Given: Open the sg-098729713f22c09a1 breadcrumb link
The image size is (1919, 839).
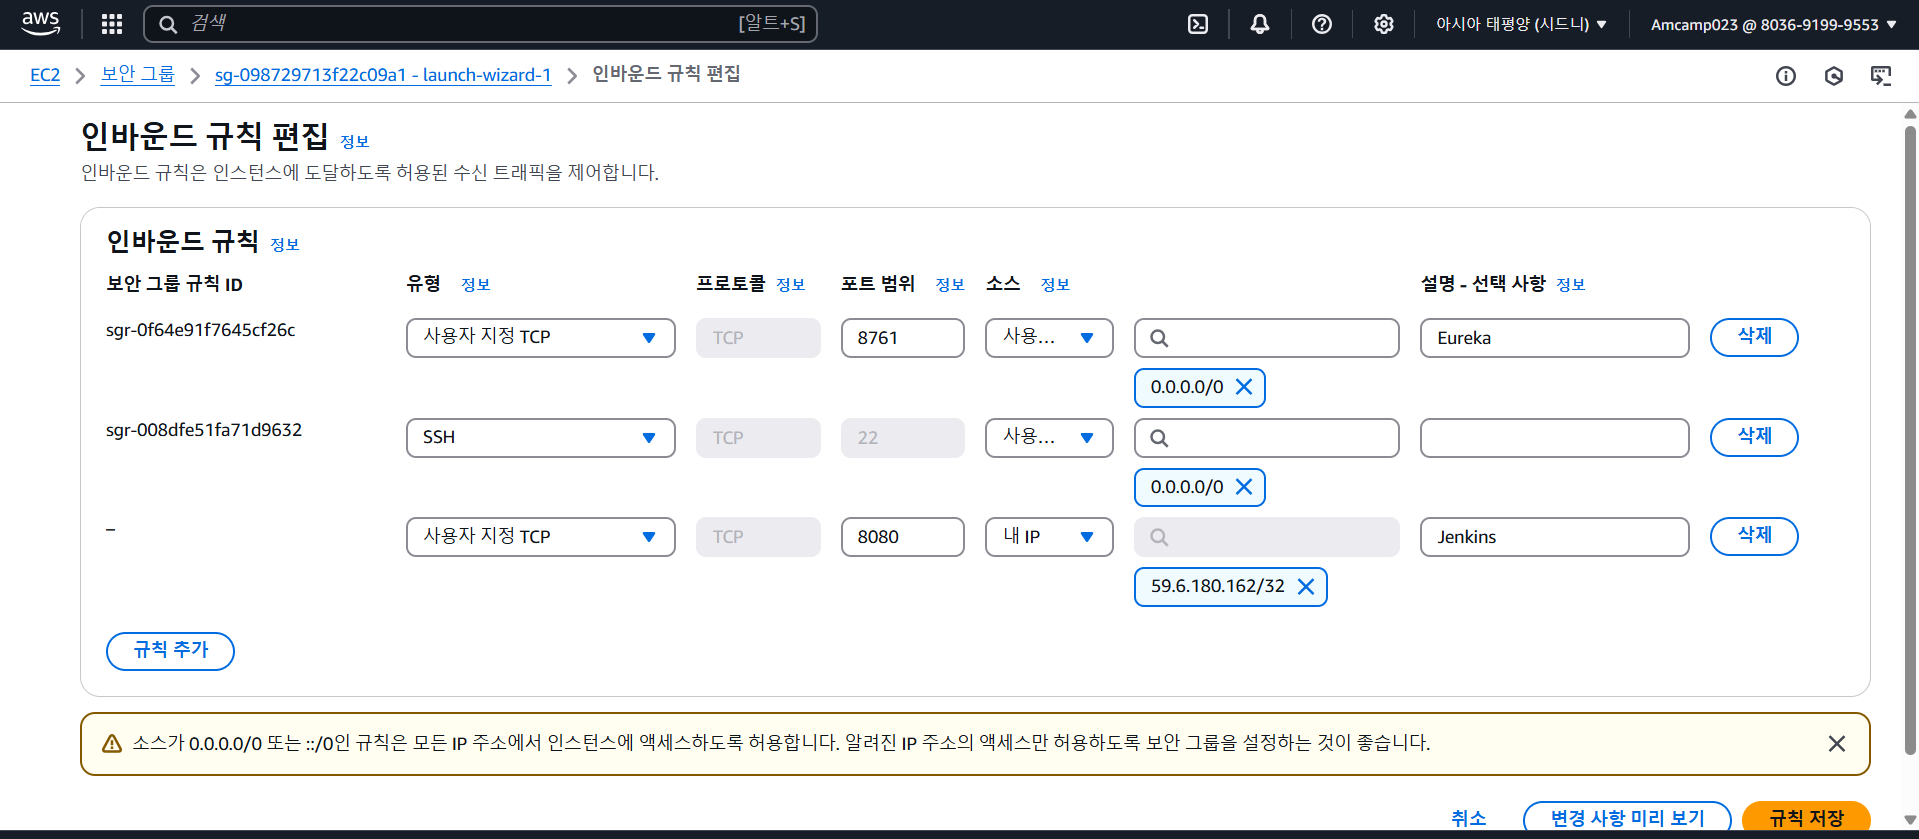Looking at the screenshot, I should click(383, 75).
